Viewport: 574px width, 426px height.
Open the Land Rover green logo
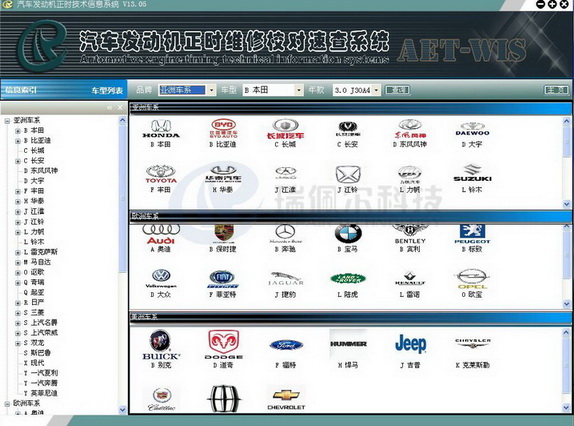click(x=348, y=279)
